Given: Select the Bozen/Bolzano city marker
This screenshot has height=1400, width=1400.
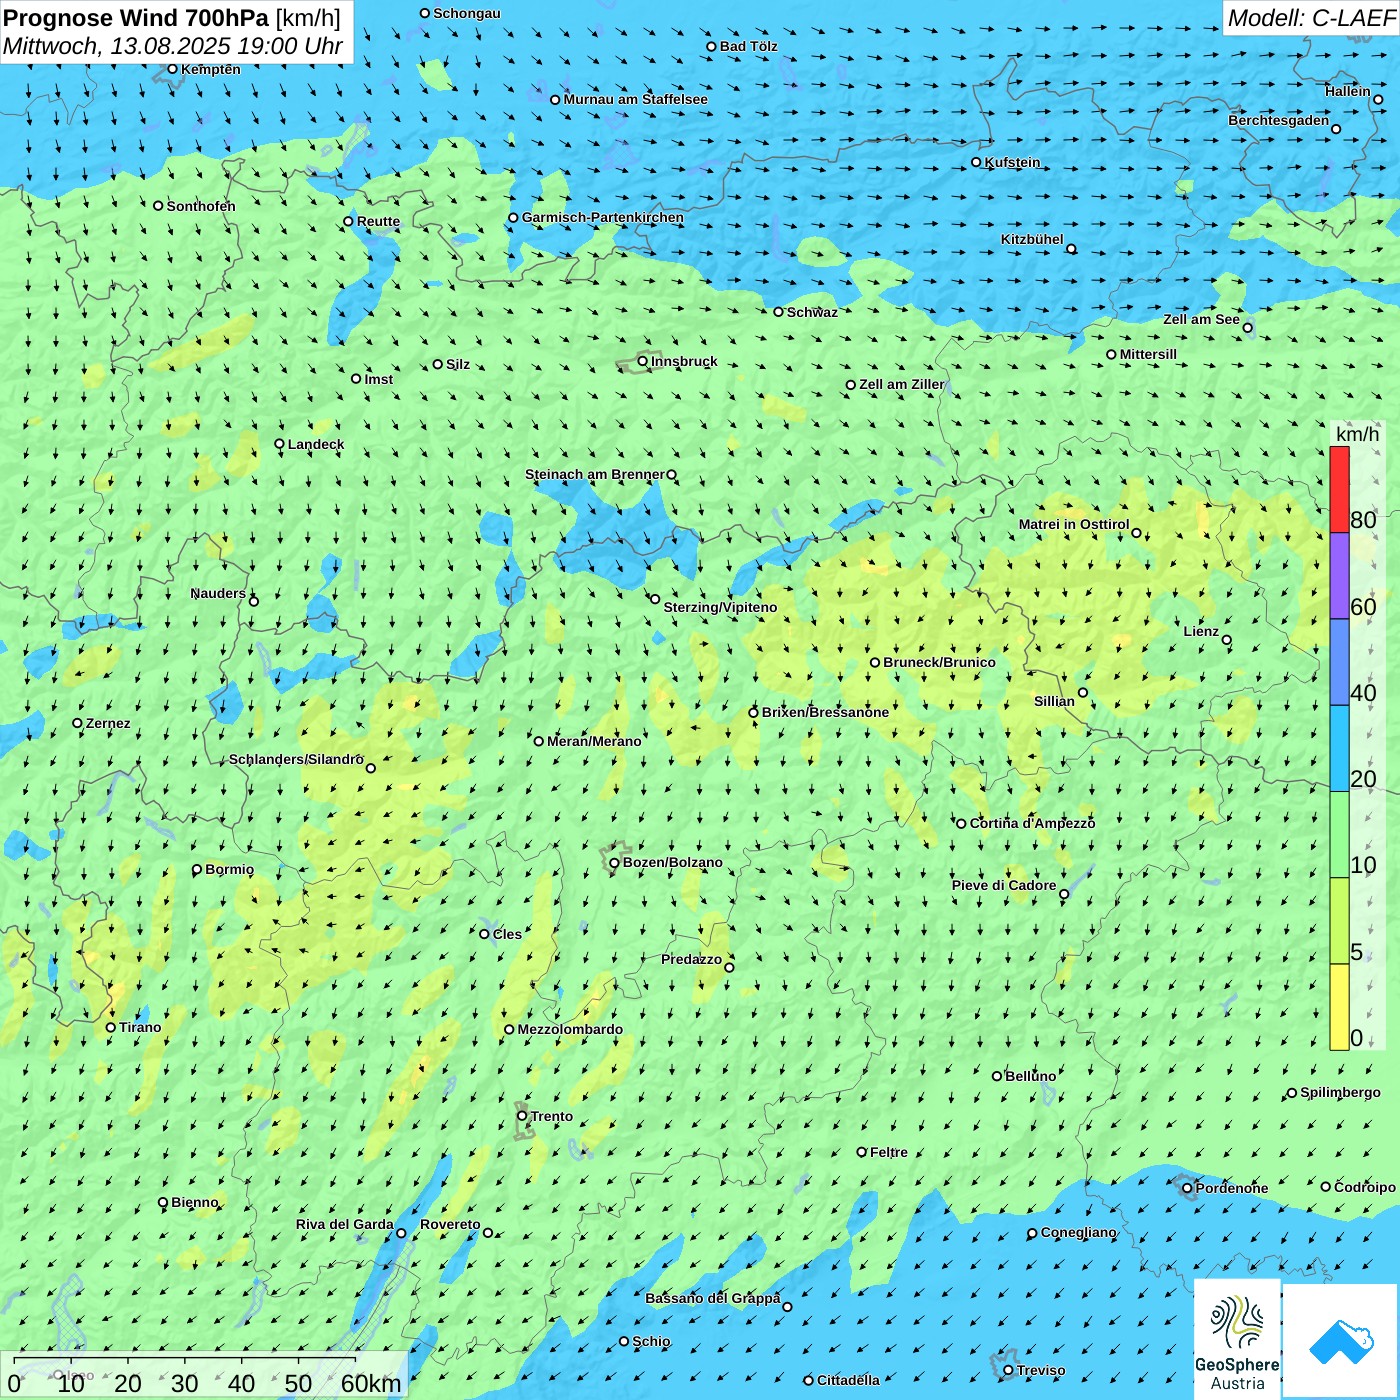Looking at the screenshot, I should click(x=614, y=862).
